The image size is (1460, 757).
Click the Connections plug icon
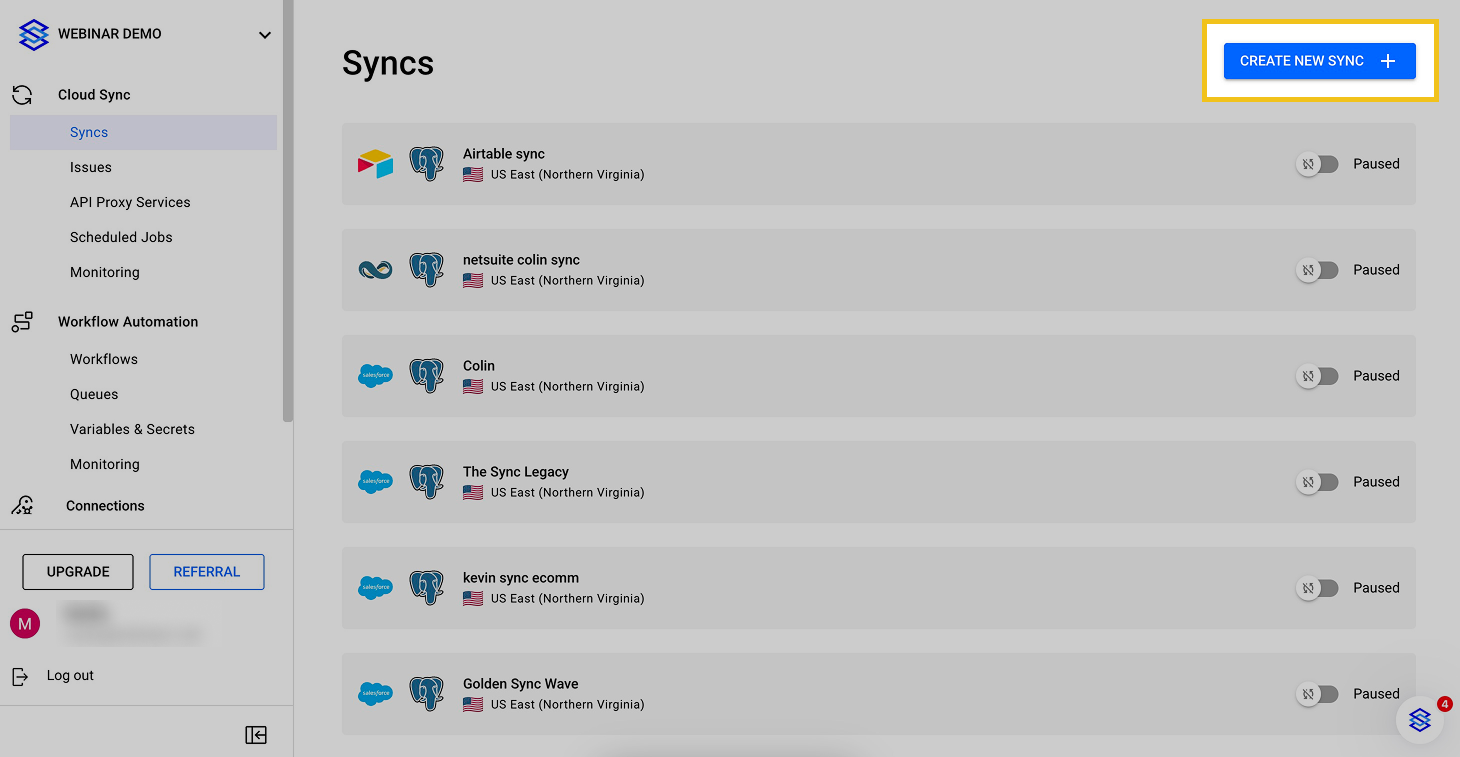tap(22, 506)
